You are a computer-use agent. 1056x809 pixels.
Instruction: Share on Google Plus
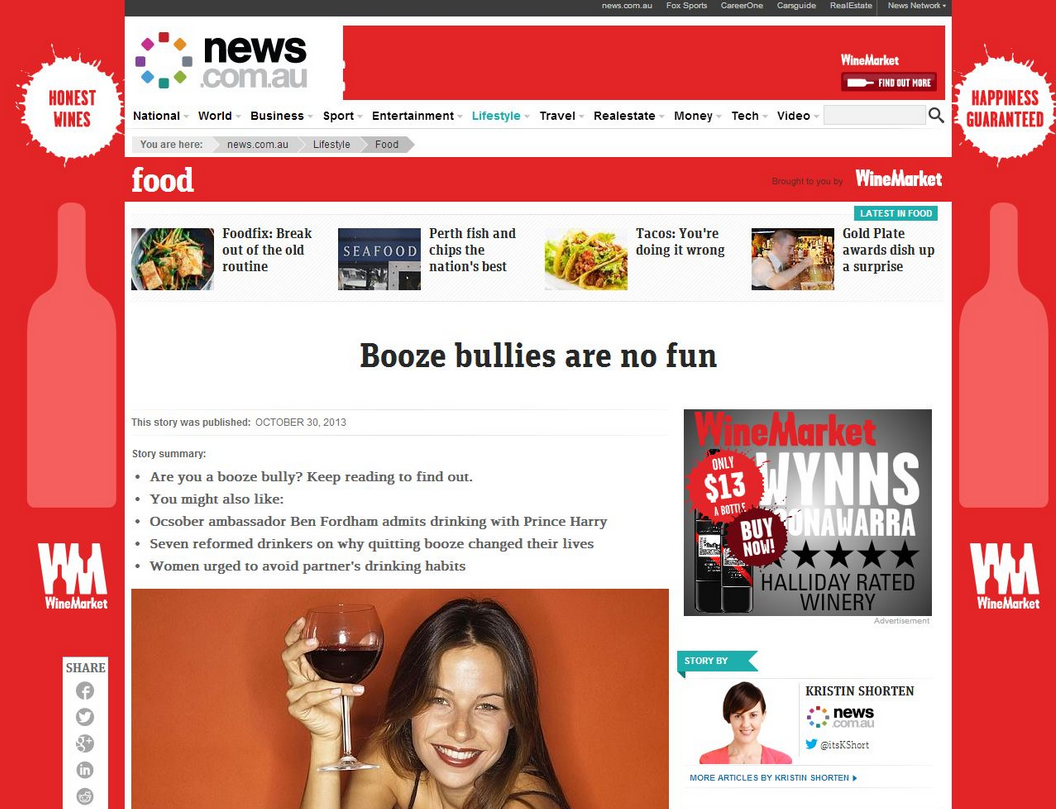coord(85,744)
